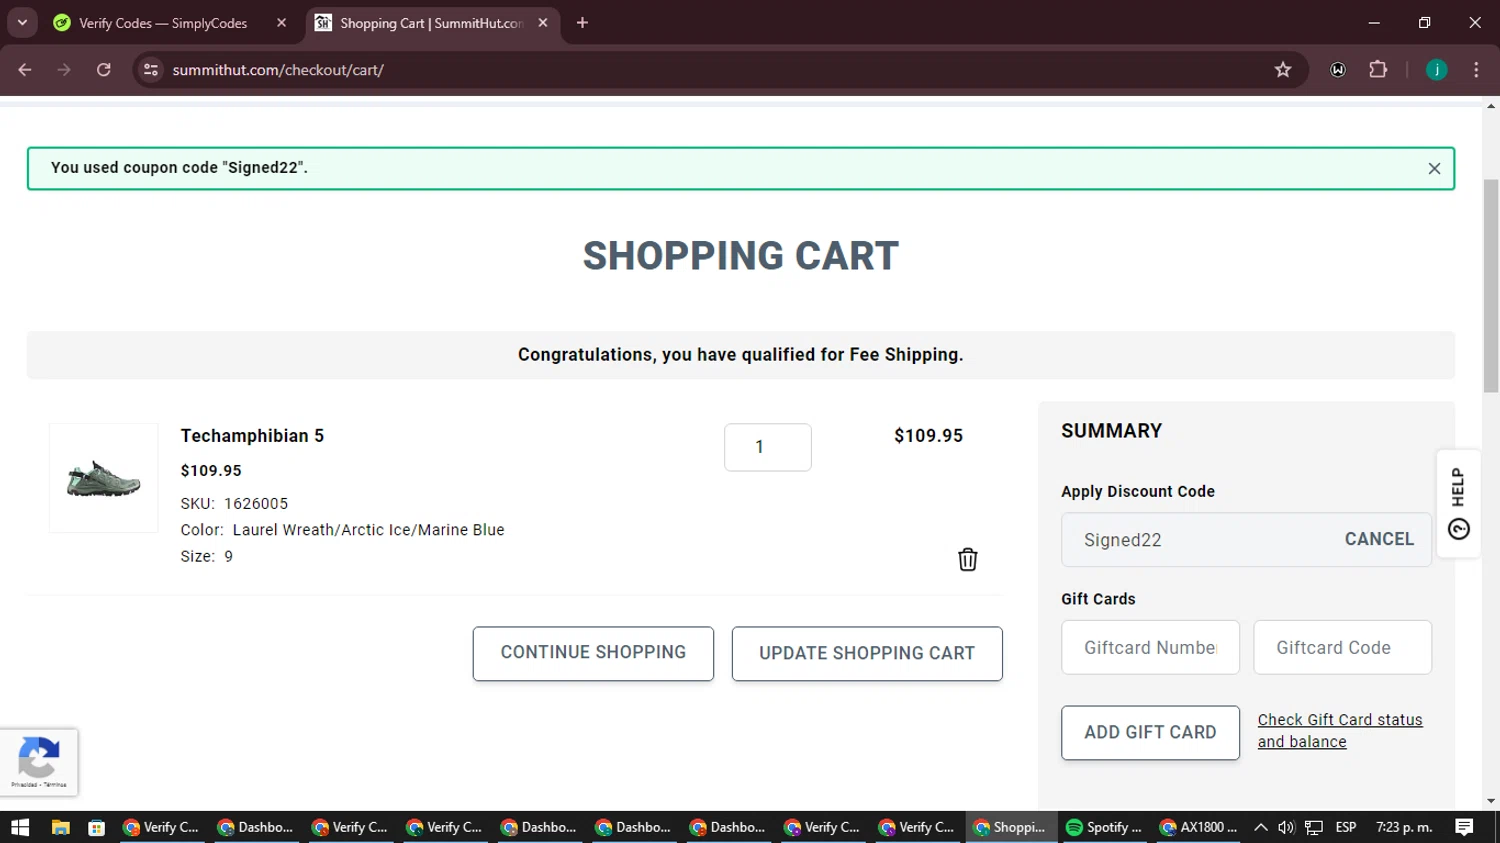Open a new browser tab
Screen dimensions: 1500x843
(x=582, y=23)
